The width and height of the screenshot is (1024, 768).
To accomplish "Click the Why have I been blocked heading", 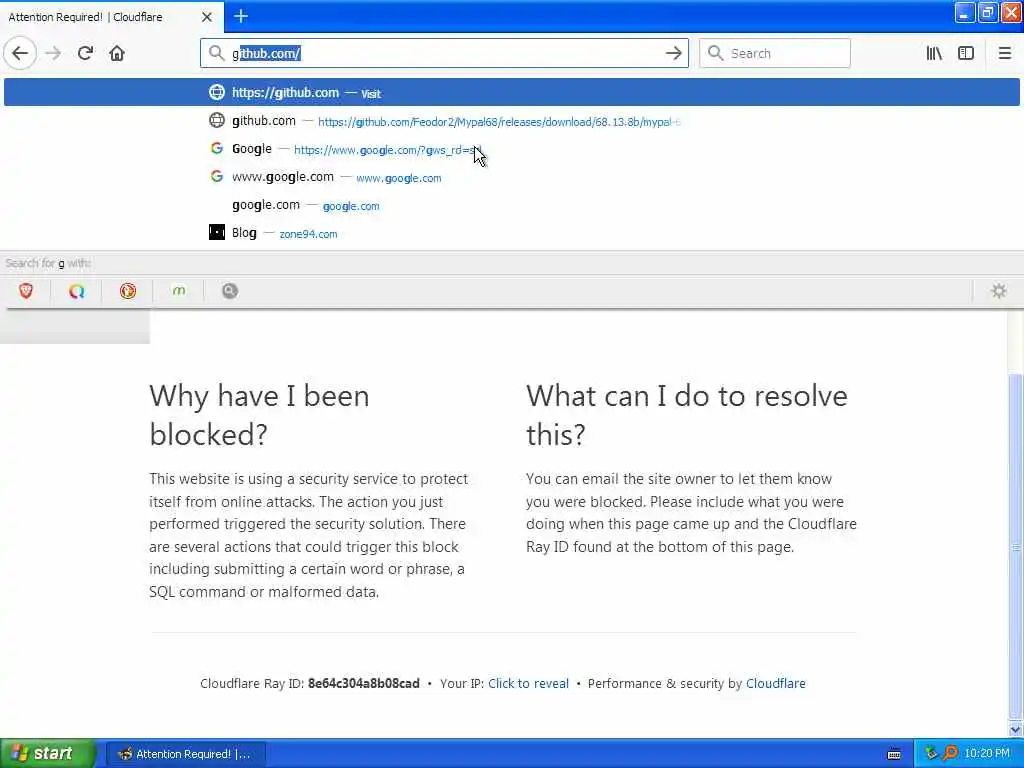I will pos(259,415).
